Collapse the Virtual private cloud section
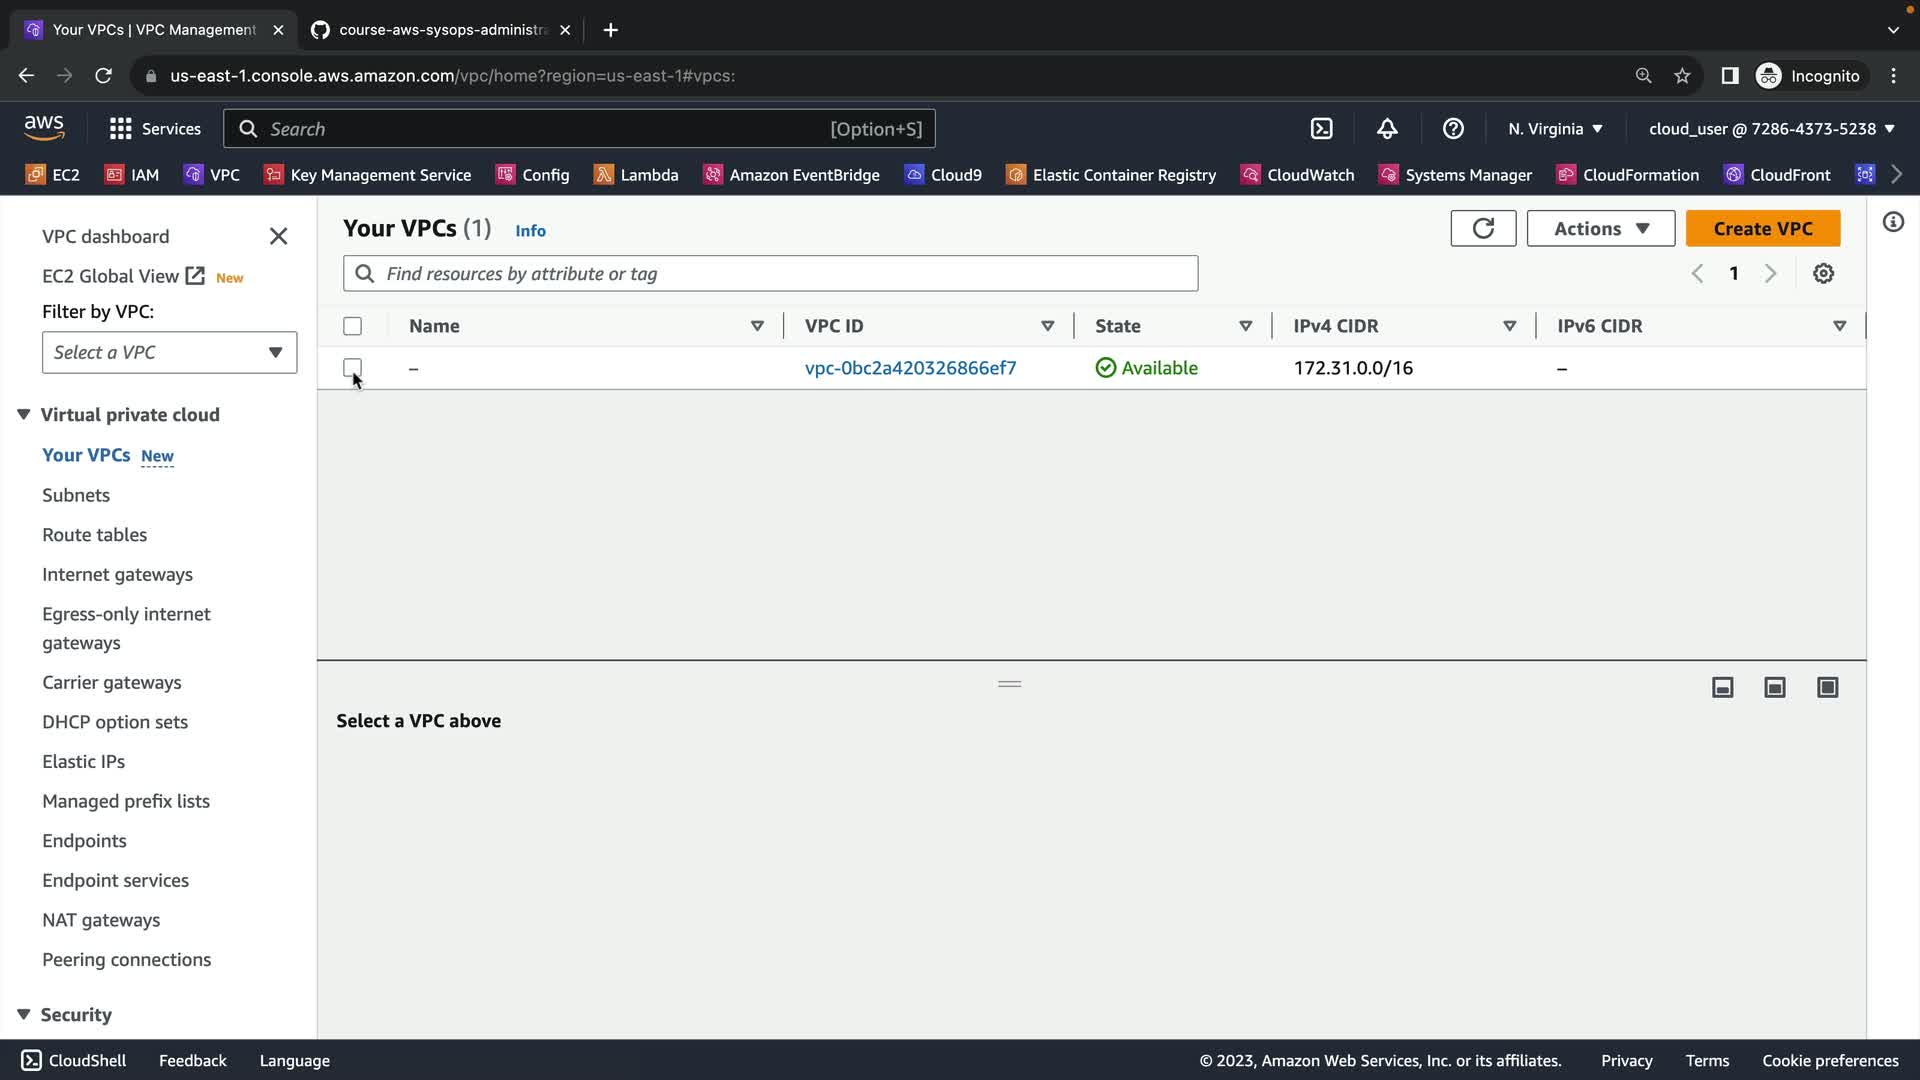 pyautogui.click(x=24, y=414)
